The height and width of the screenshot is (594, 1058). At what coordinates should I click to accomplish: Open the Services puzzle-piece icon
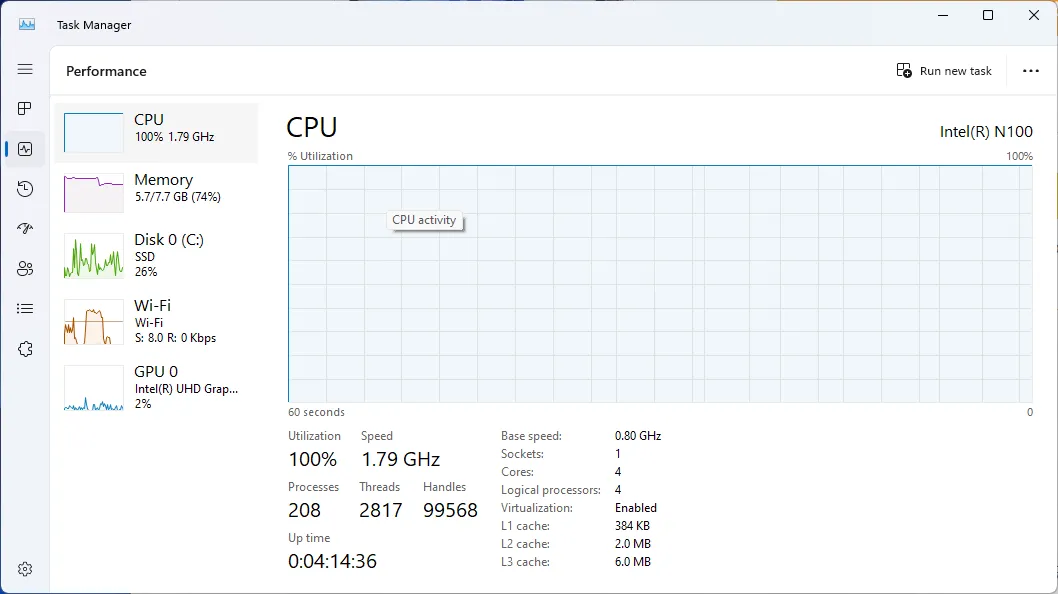point(25,349)
